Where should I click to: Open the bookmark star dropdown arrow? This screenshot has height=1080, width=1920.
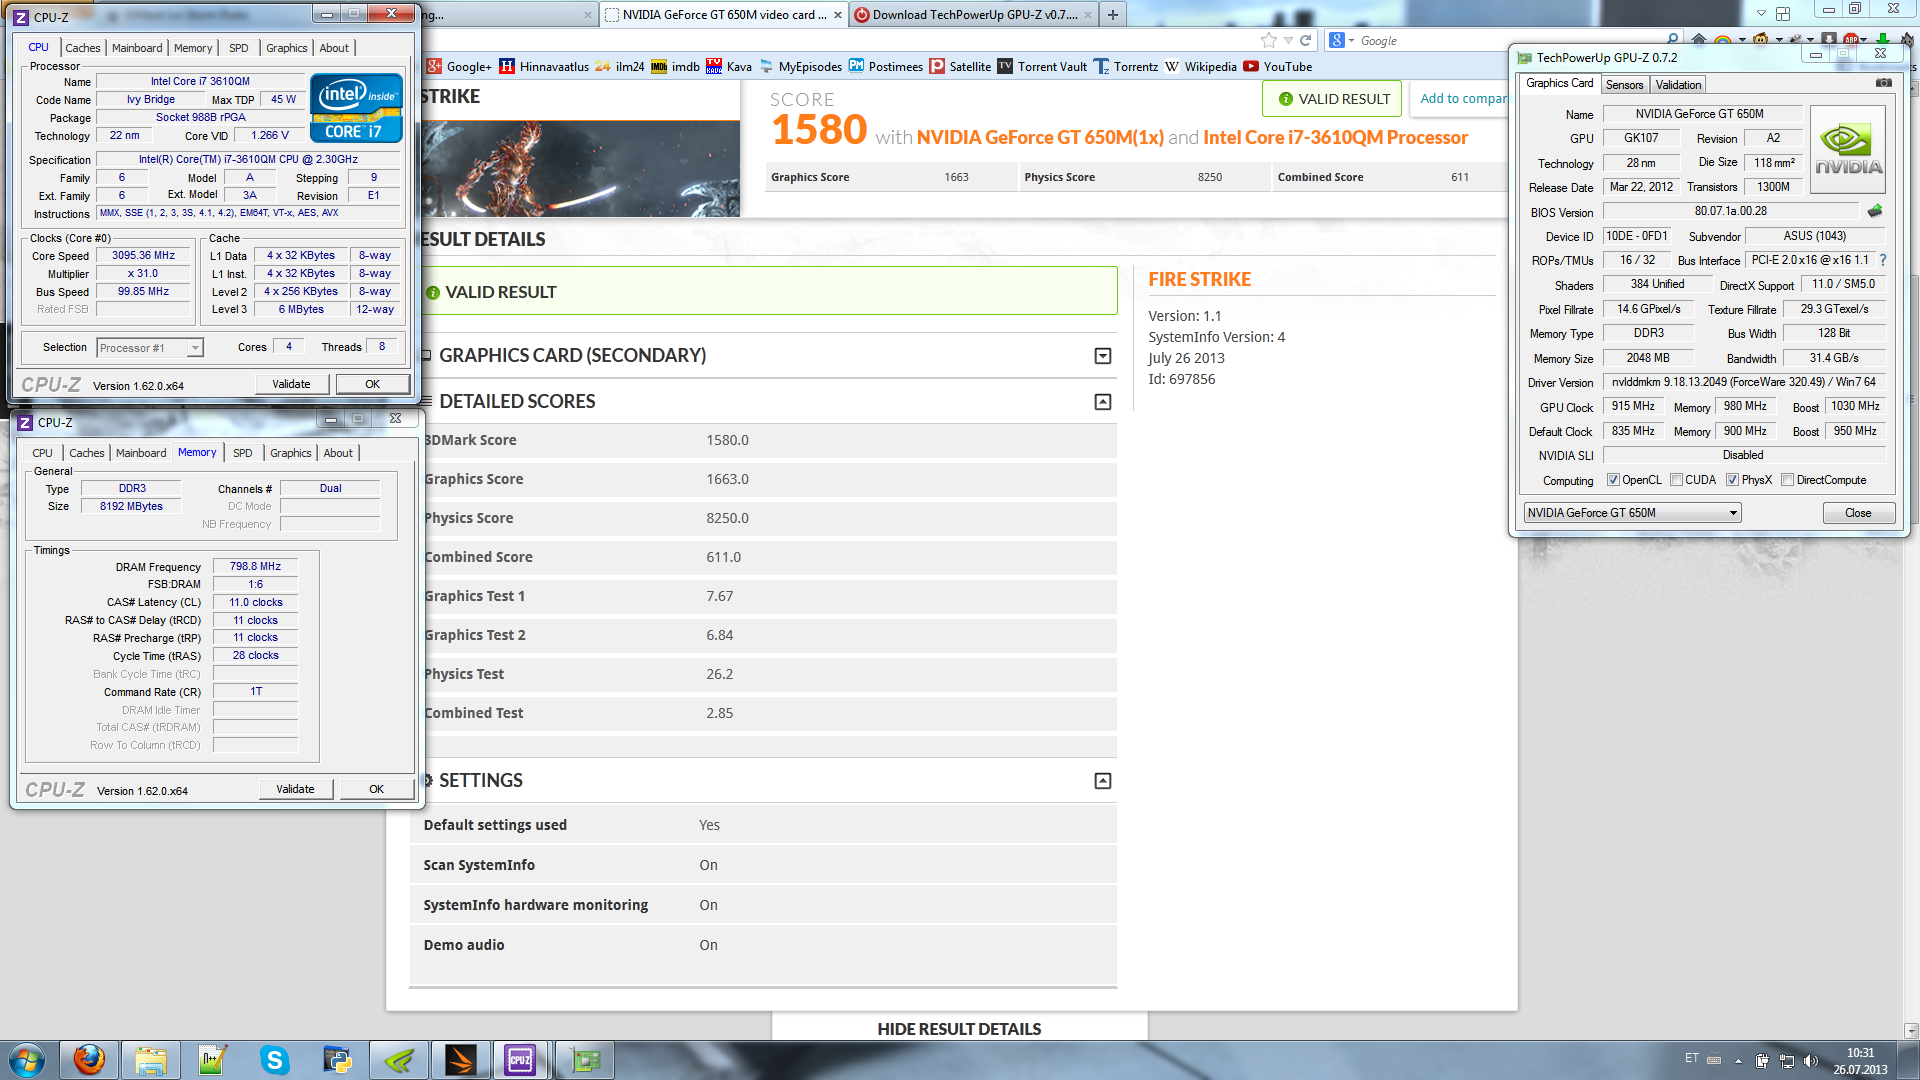click(x=1288, y=40)
